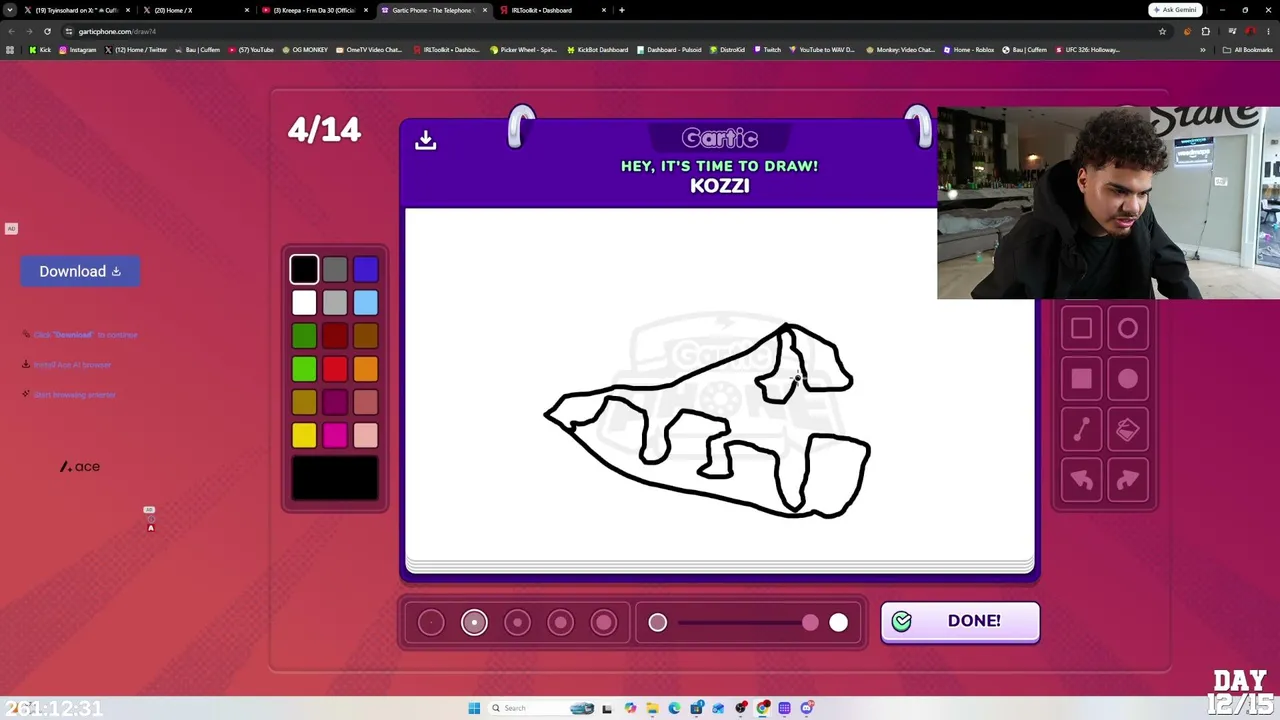This screenshot has width=1280, height=720.
Task: Show more bookmarks via the overflow chevron
Action: tap(1203, 50)
